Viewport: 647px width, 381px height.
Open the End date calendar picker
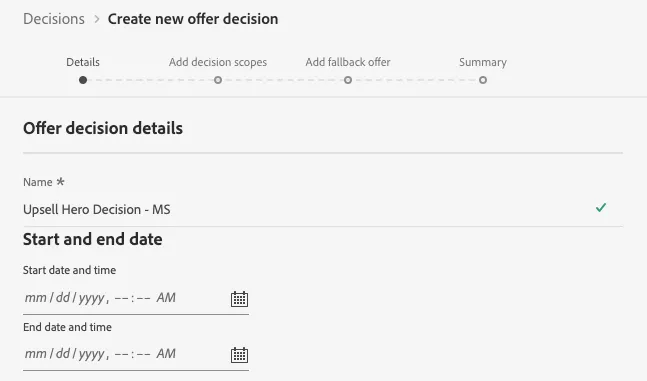pyautogui.click(x=239, y=355)
